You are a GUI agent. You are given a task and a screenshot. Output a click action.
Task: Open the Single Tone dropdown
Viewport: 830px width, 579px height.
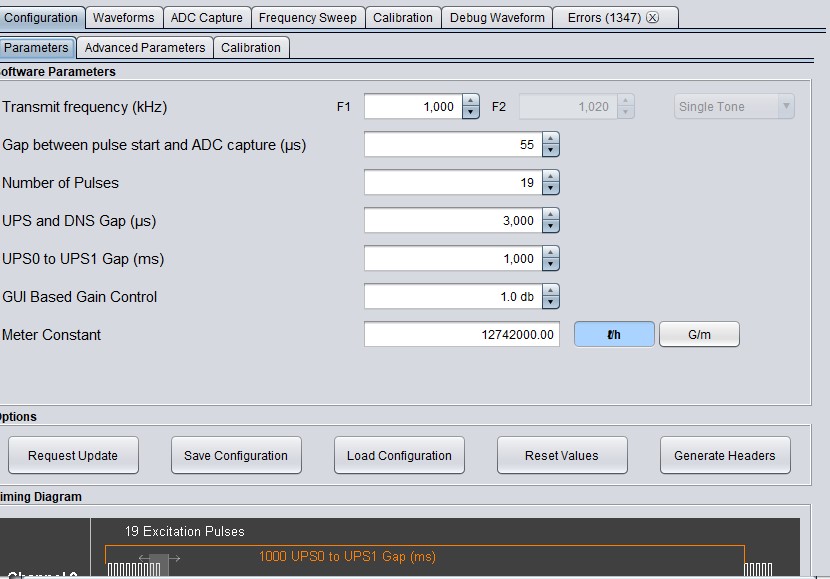[x=734, y=106]
